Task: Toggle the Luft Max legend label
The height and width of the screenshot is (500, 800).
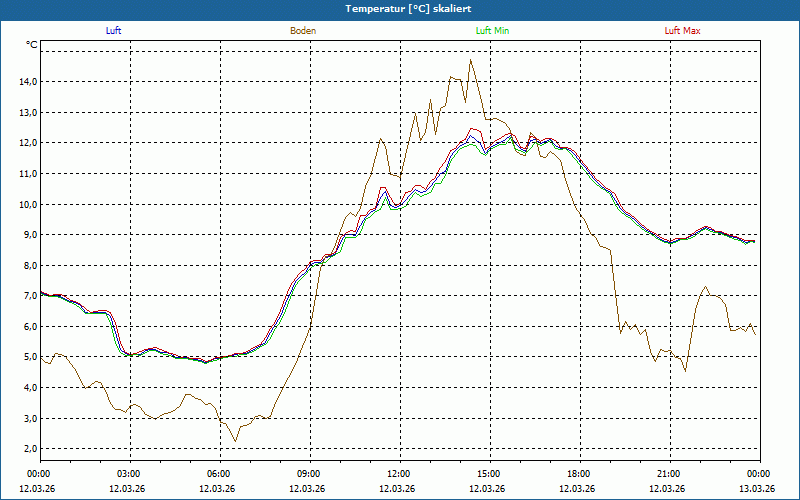Action: 682,31
